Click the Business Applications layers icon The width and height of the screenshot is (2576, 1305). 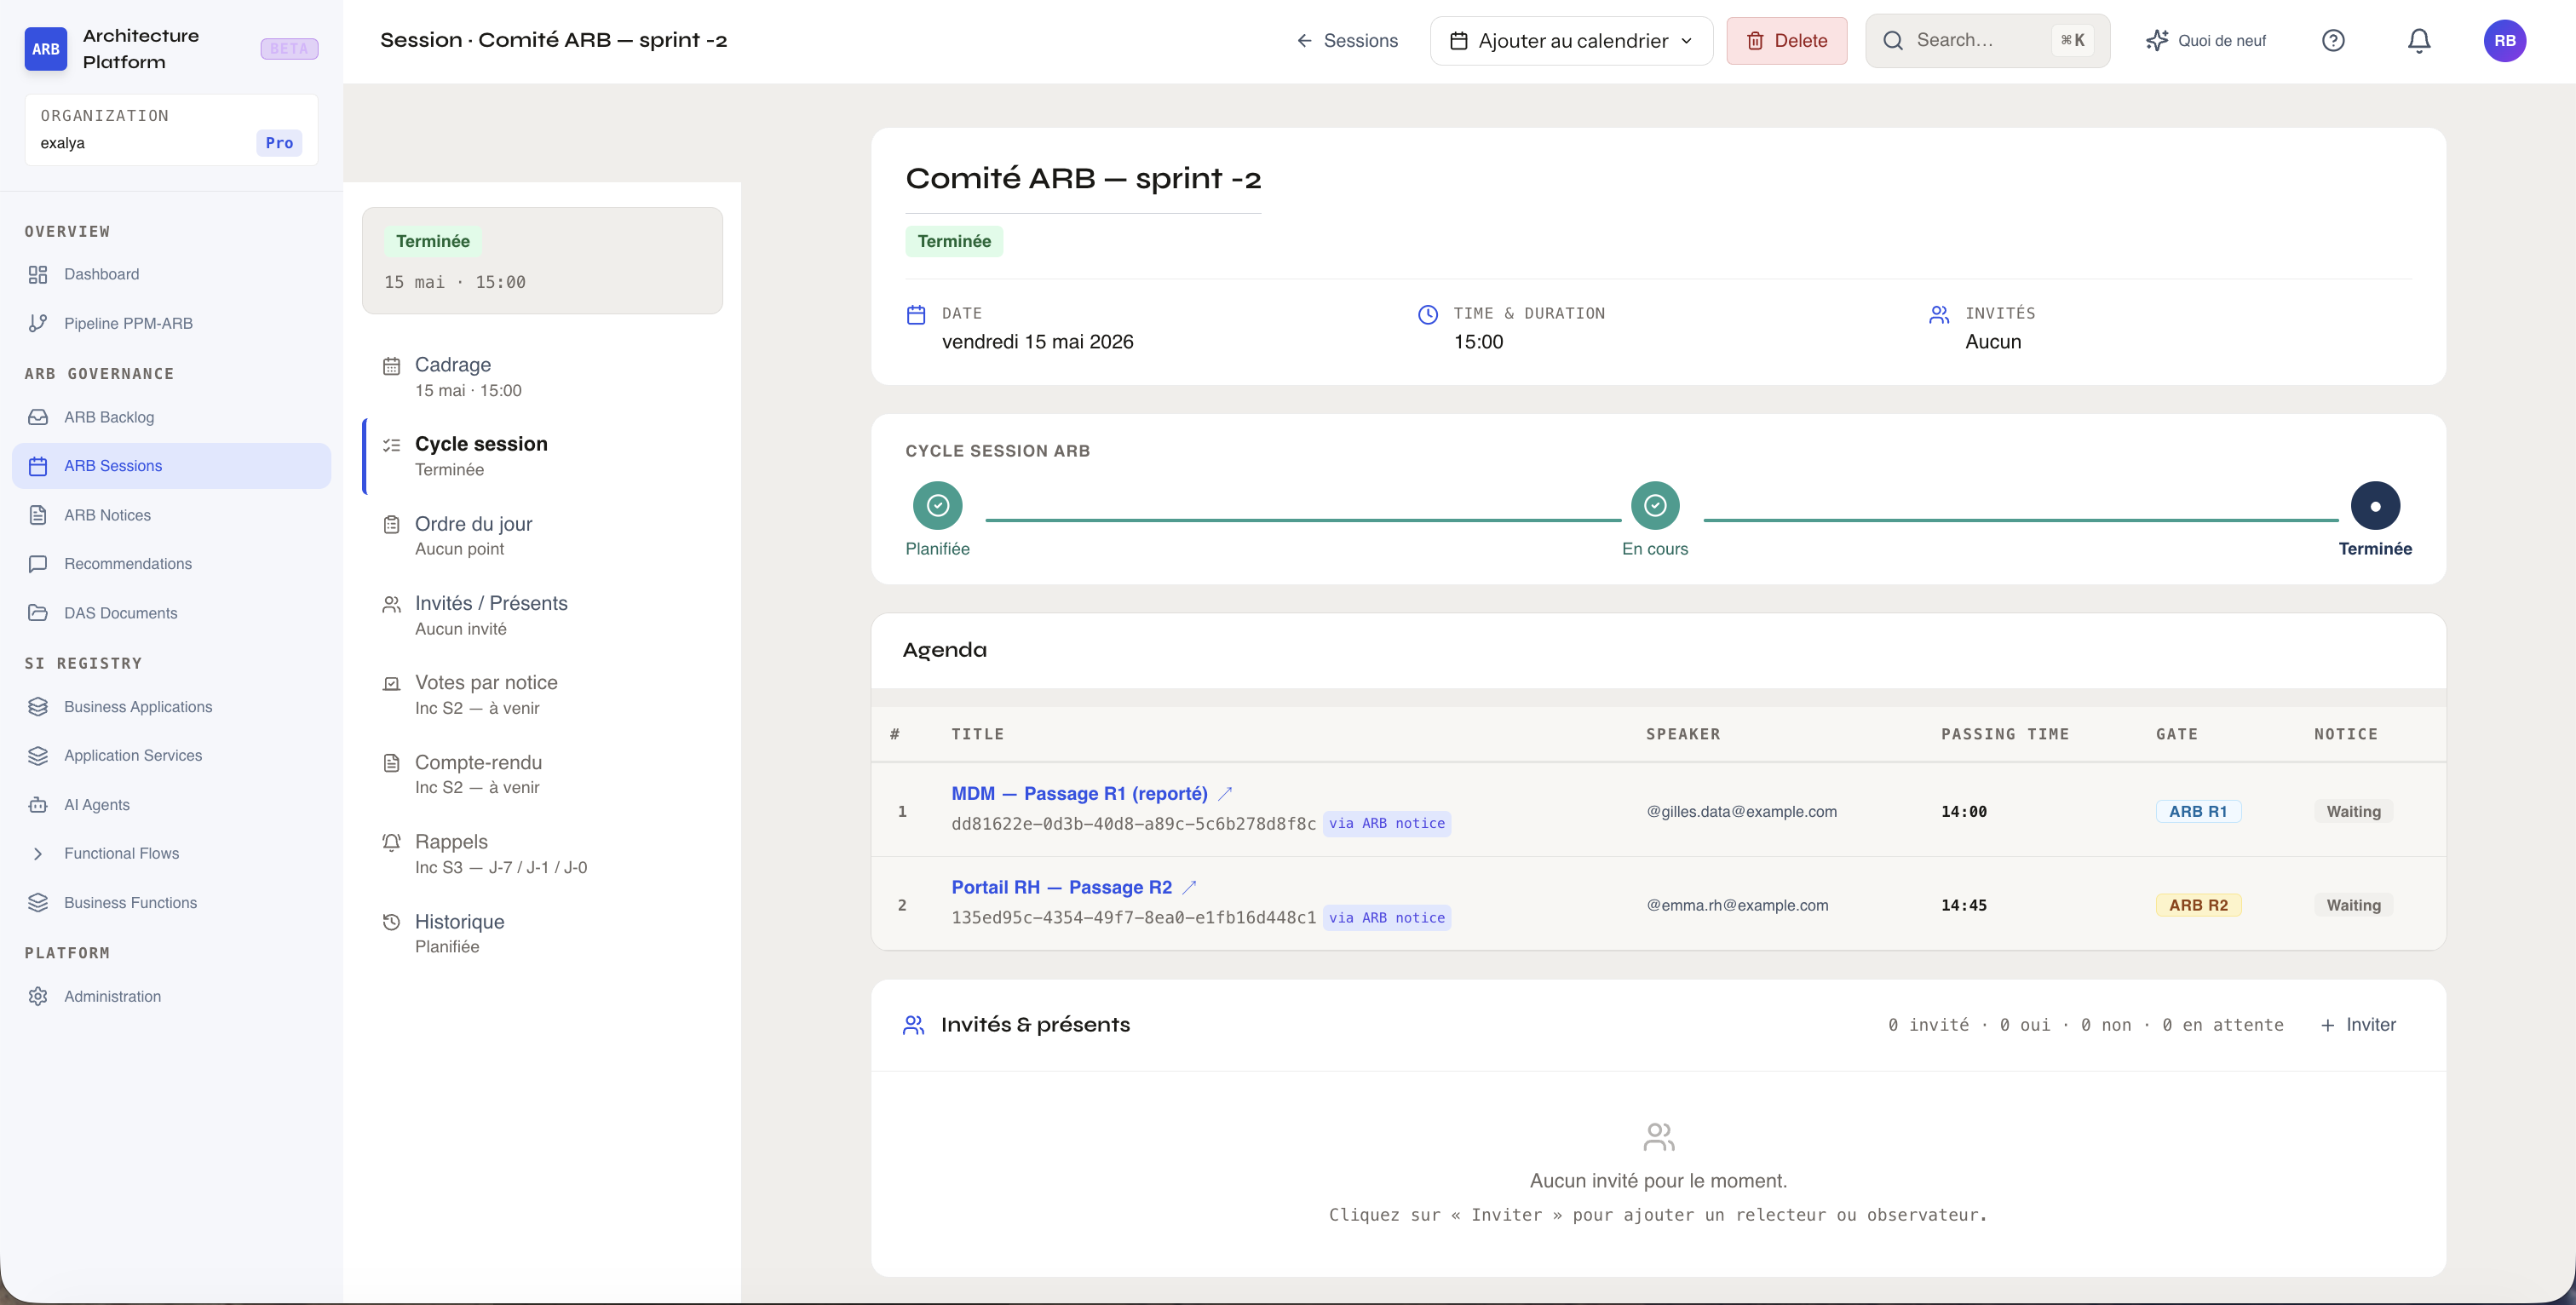point(38,707)
